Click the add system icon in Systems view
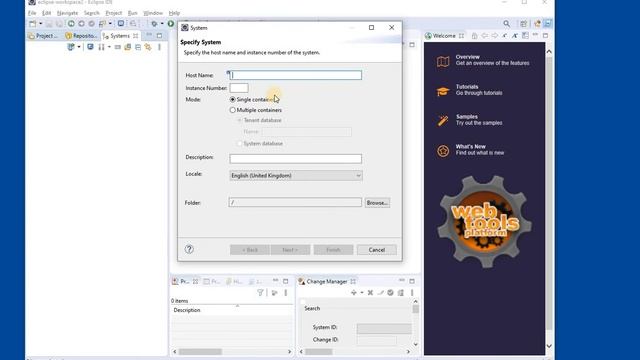Image resolution: width=640 pixels, height=360 pixels. 71,47
